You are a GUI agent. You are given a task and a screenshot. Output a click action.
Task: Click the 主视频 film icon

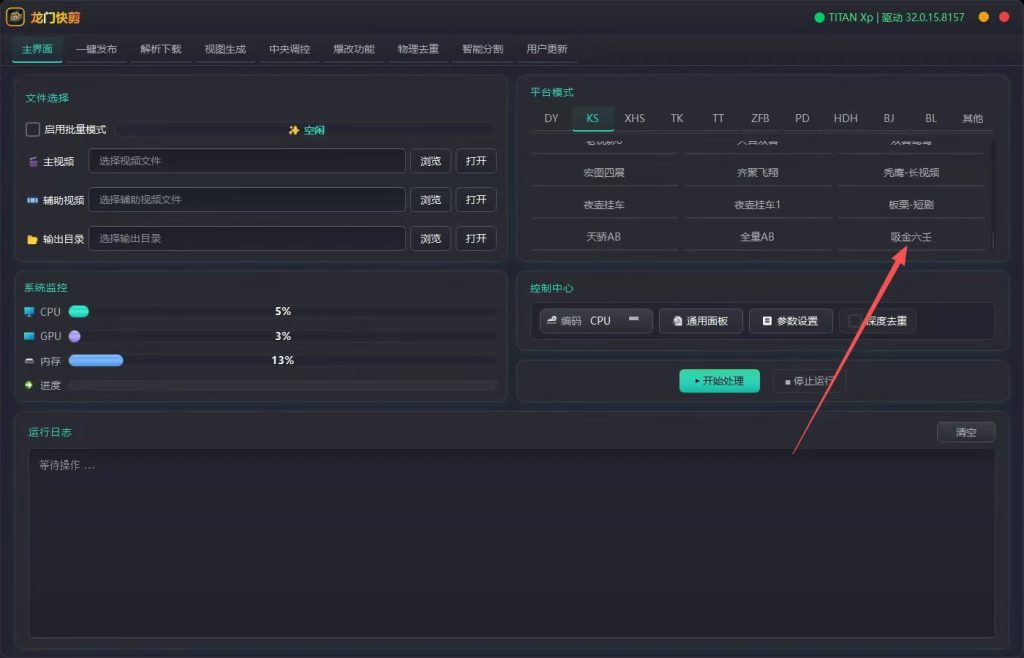[33, 161]
